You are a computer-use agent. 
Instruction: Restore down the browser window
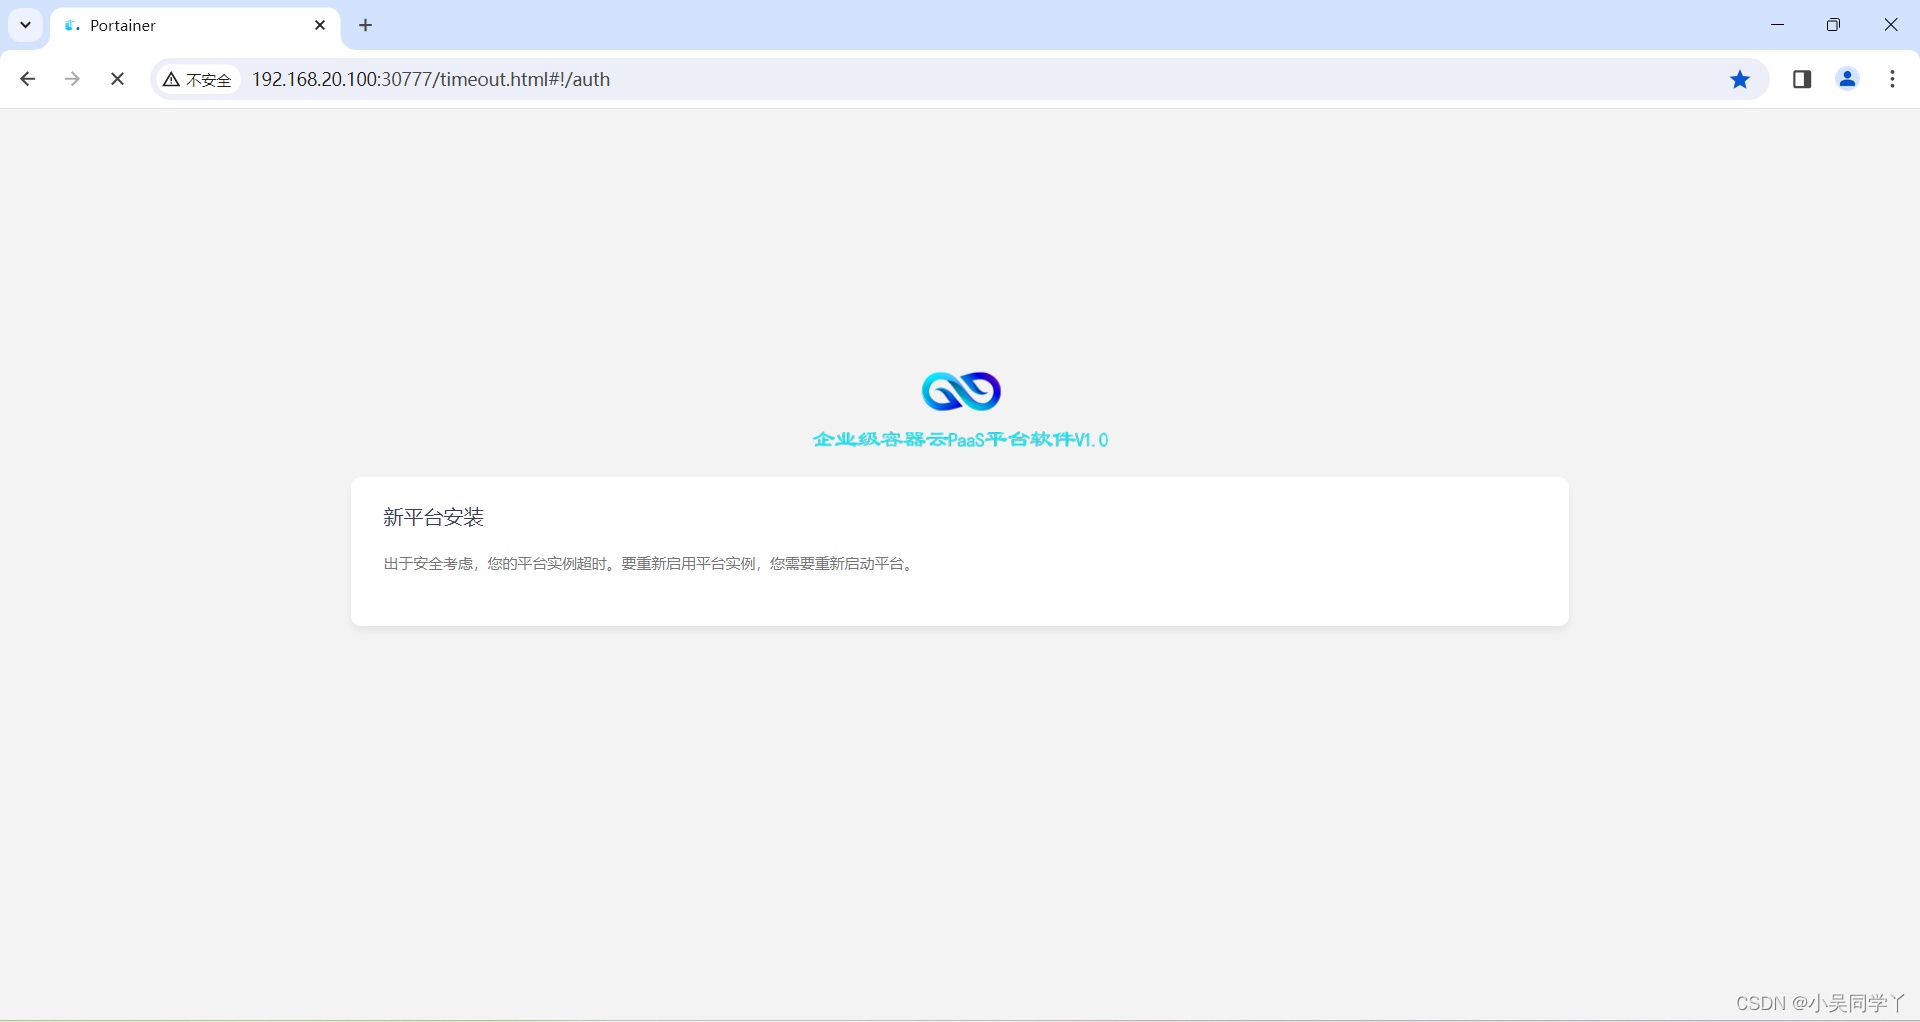click(x=1835, y=24)
